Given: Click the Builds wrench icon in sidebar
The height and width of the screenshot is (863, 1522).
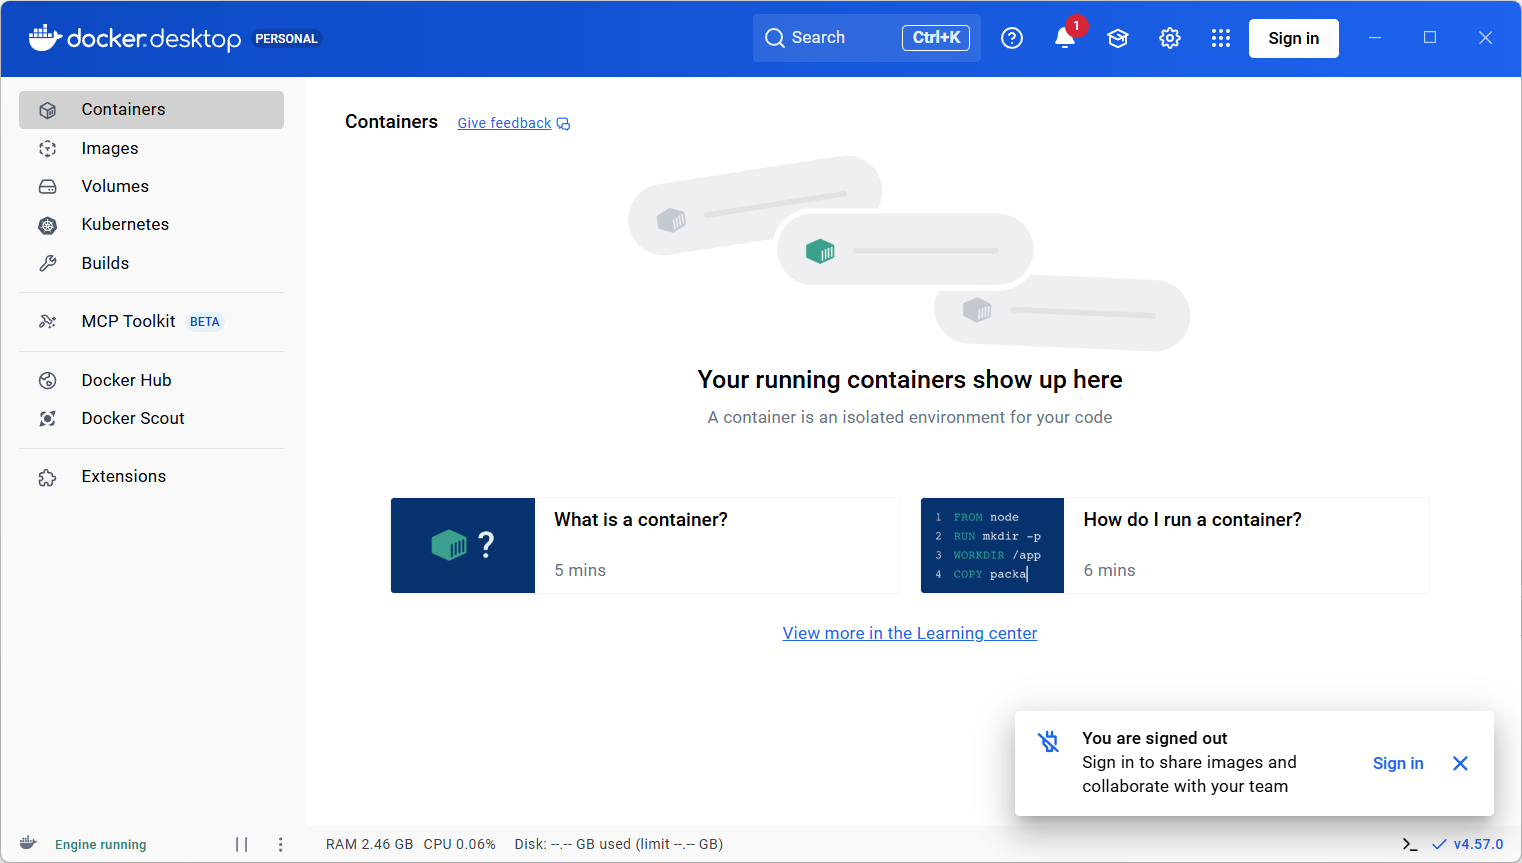Looking at the screenshot, I should (x=47, y=263).
